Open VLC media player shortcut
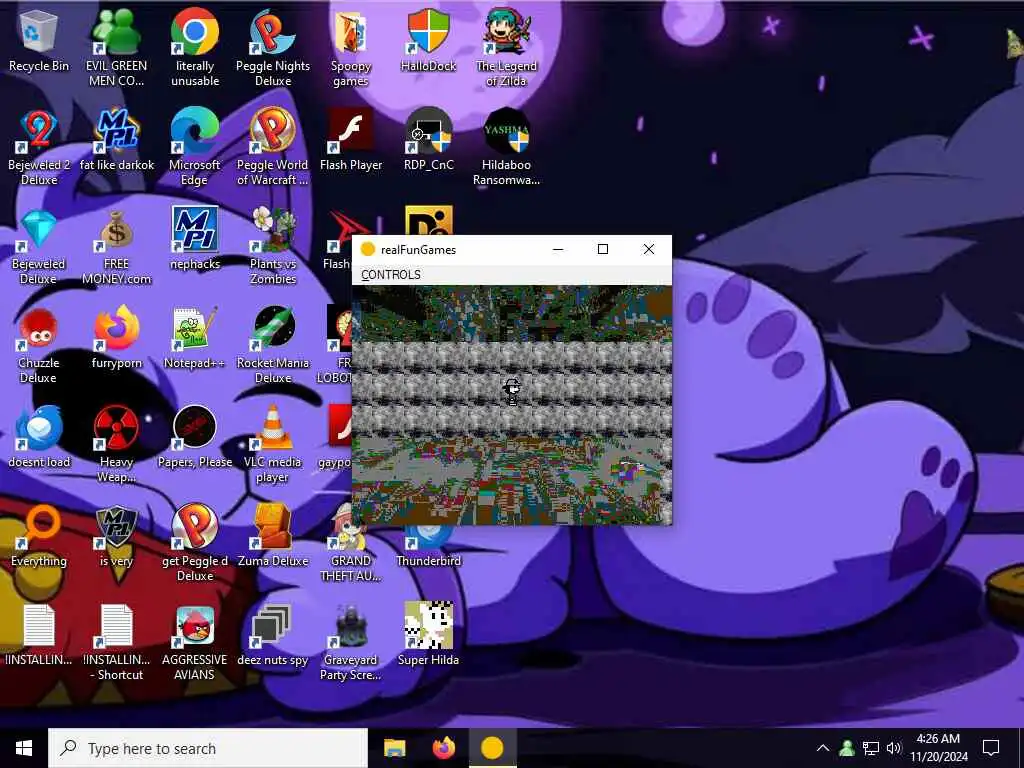 pyautogui.click(x=273, y=444)
